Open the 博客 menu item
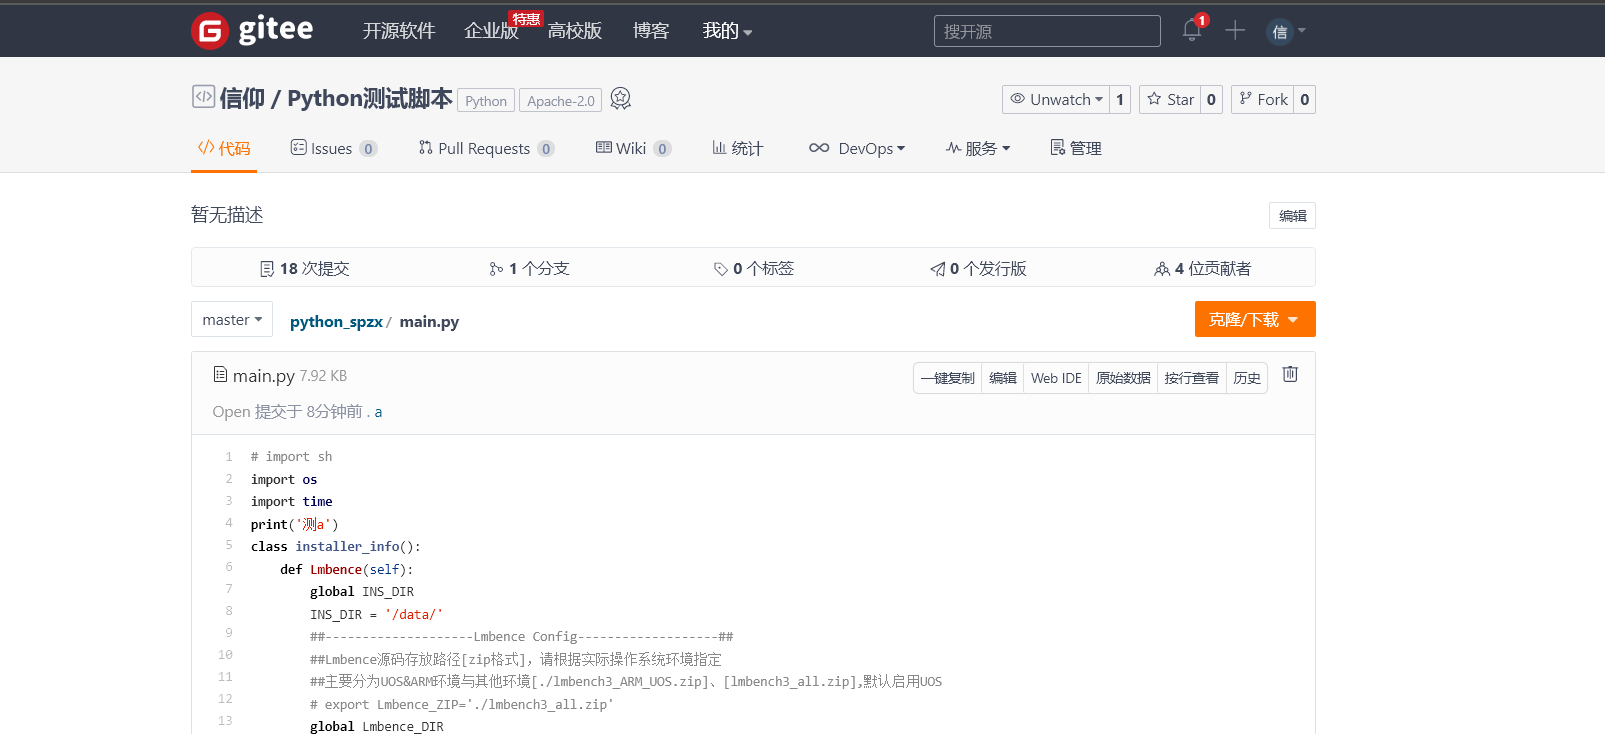The image size is (1605, 734). (651, 31)
